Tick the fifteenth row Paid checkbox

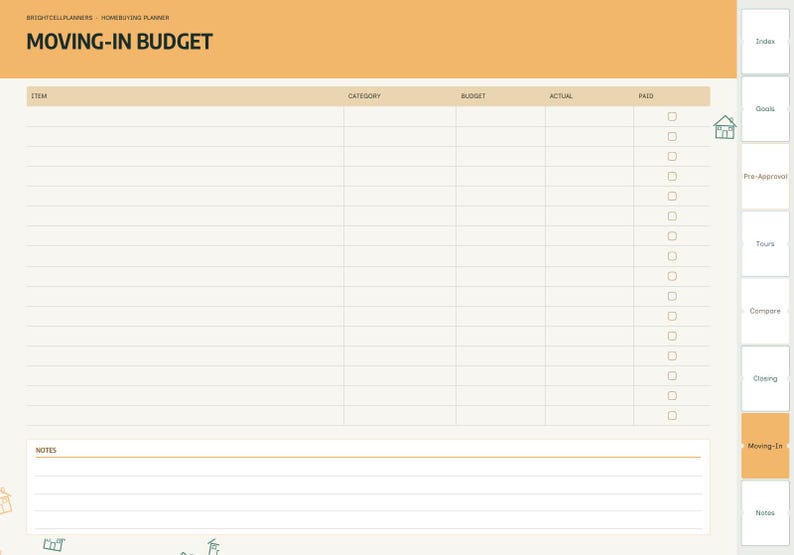(672, 395)
